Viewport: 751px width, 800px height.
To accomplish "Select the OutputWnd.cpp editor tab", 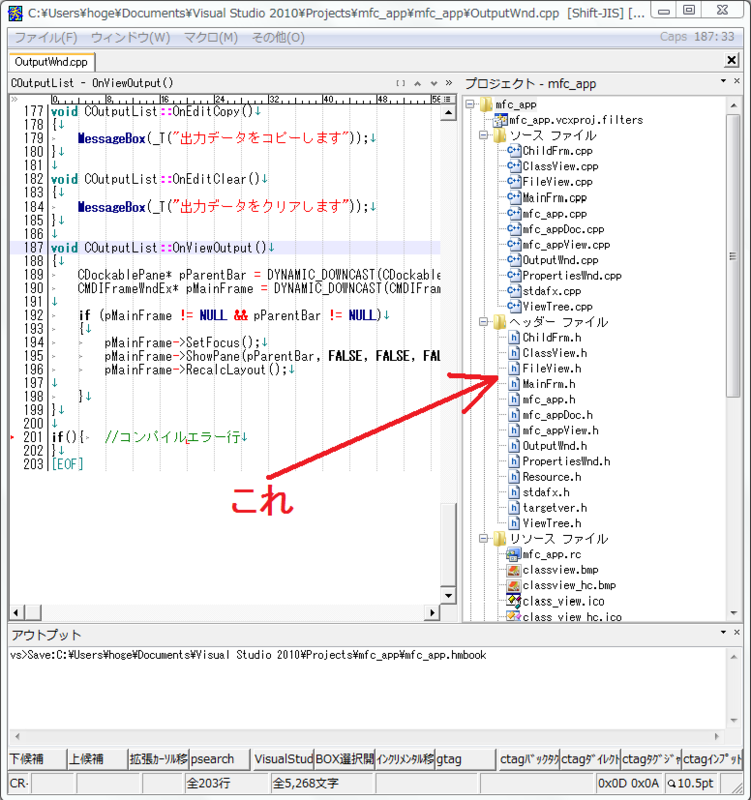I will click(x=51, y=62).
